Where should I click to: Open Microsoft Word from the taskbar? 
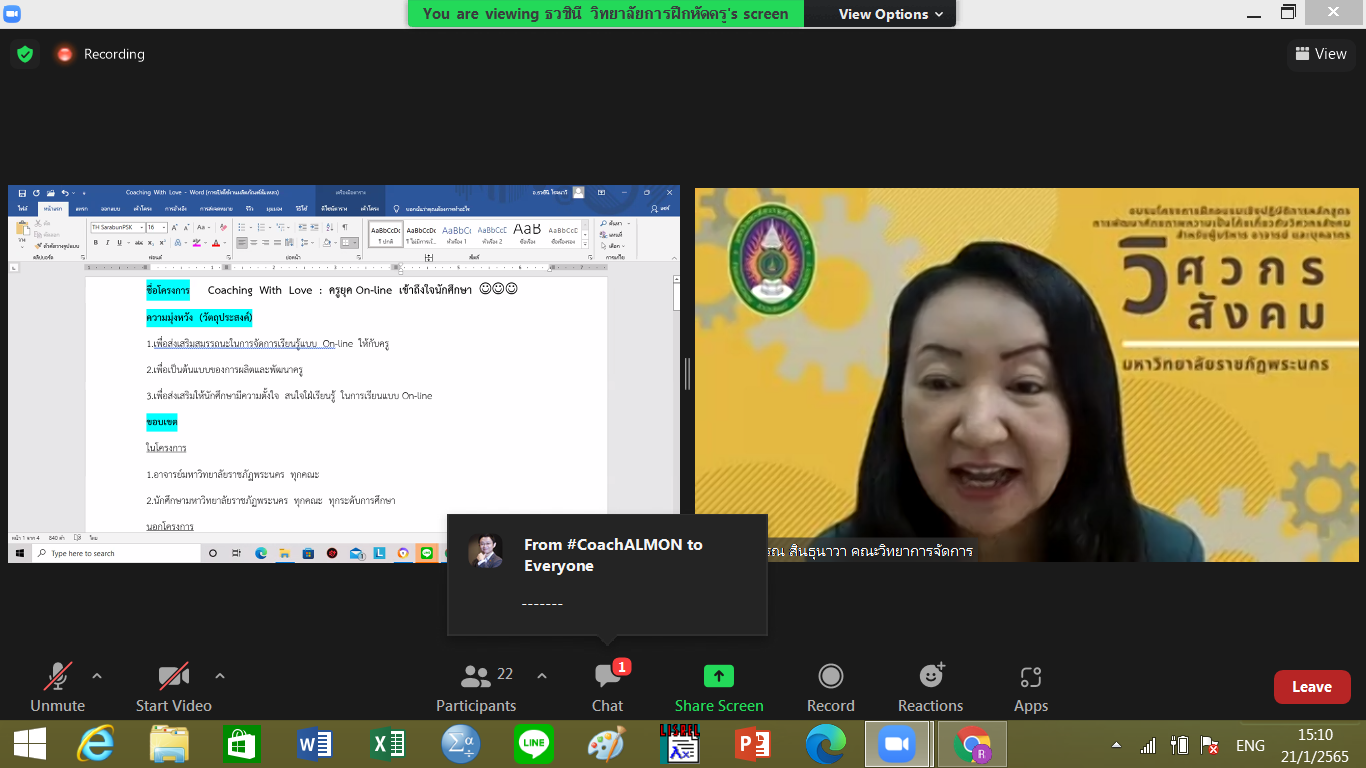click(x=315, y=745)
